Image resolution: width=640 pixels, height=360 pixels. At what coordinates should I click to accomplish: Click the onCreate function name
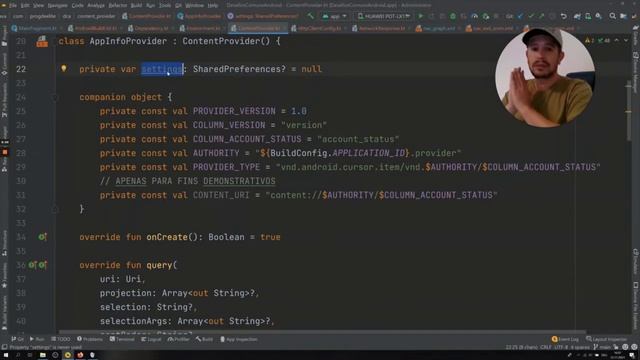[167, 237]
